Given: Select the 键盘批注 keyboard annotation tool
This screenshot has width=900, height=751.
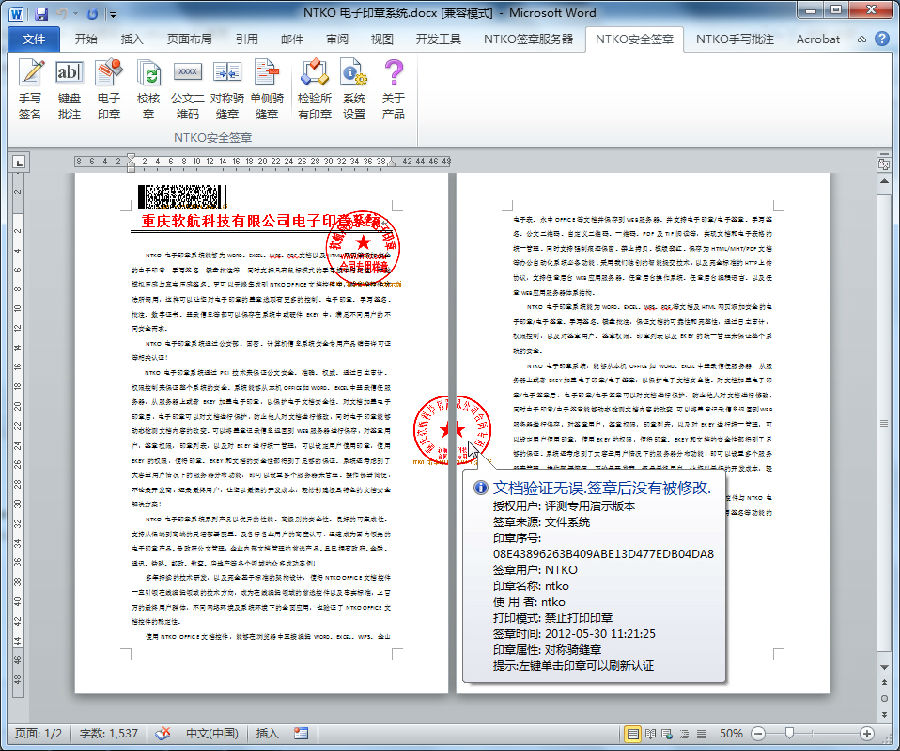Looking at the screenshot, I should (69, 89).
